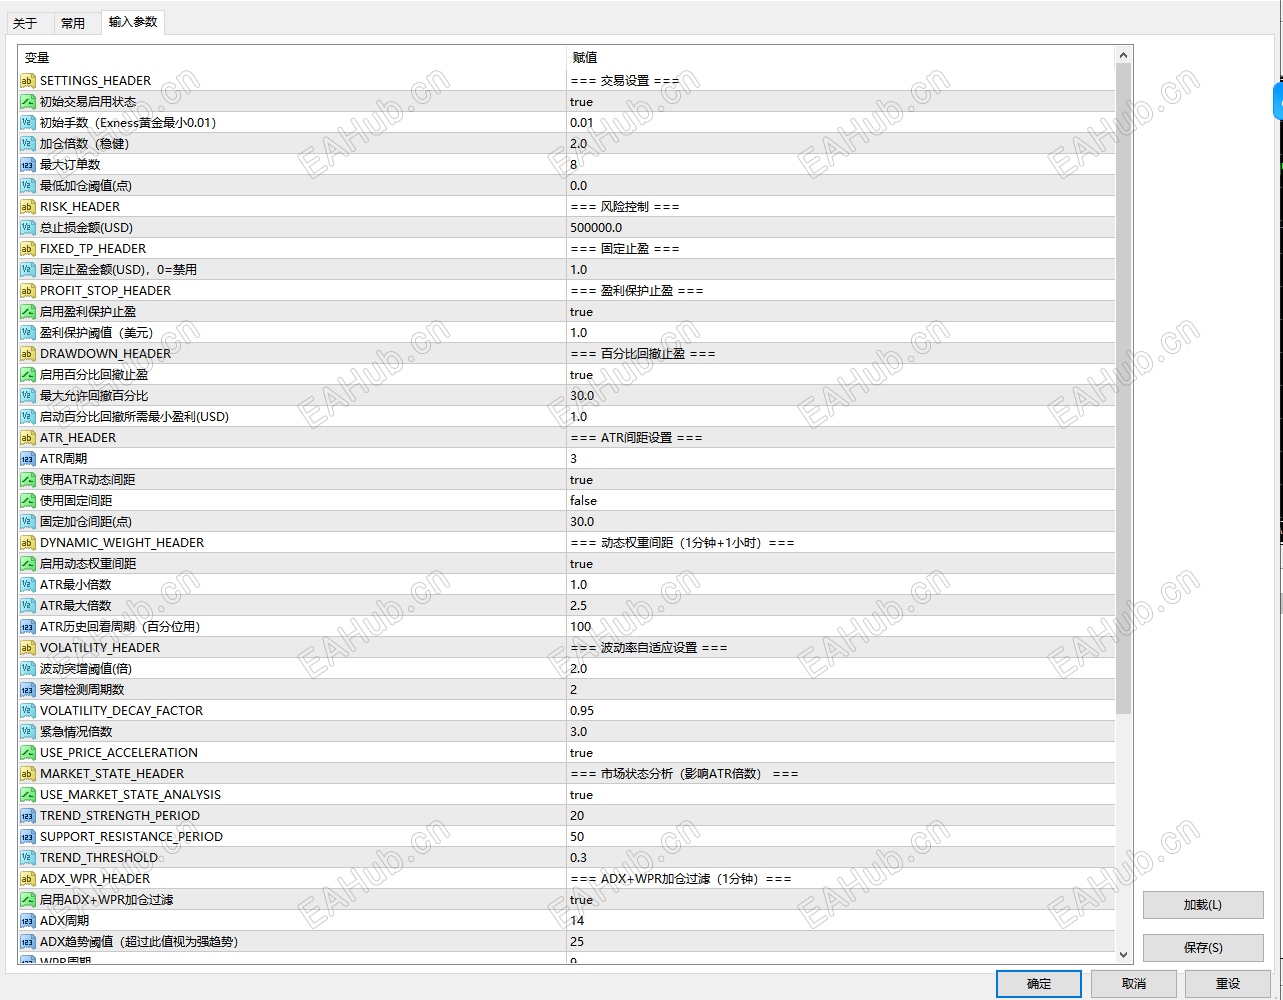Select the TREND_THRESHOLD value 0.3
This screenshot has width=1283, height=1000.
point(578,858)
